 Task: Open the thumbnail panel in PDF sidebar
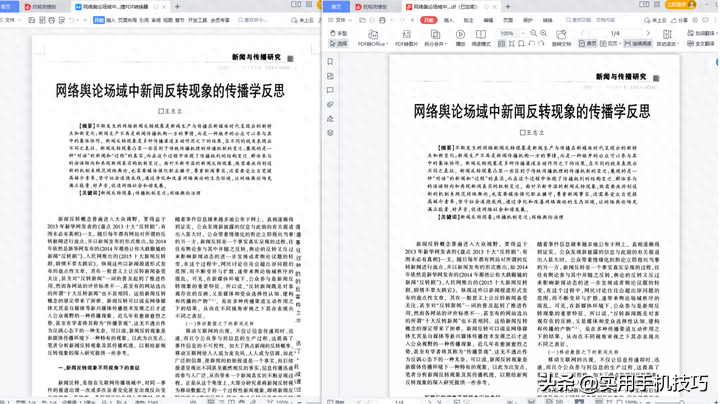[x=330, y=76]
